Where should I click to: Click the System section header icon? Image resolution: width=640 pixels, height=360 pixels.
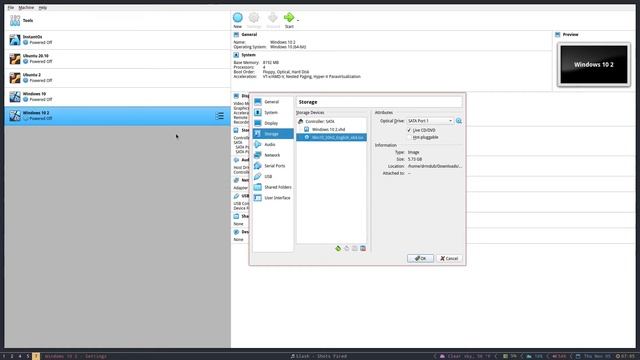pos(236,55)
